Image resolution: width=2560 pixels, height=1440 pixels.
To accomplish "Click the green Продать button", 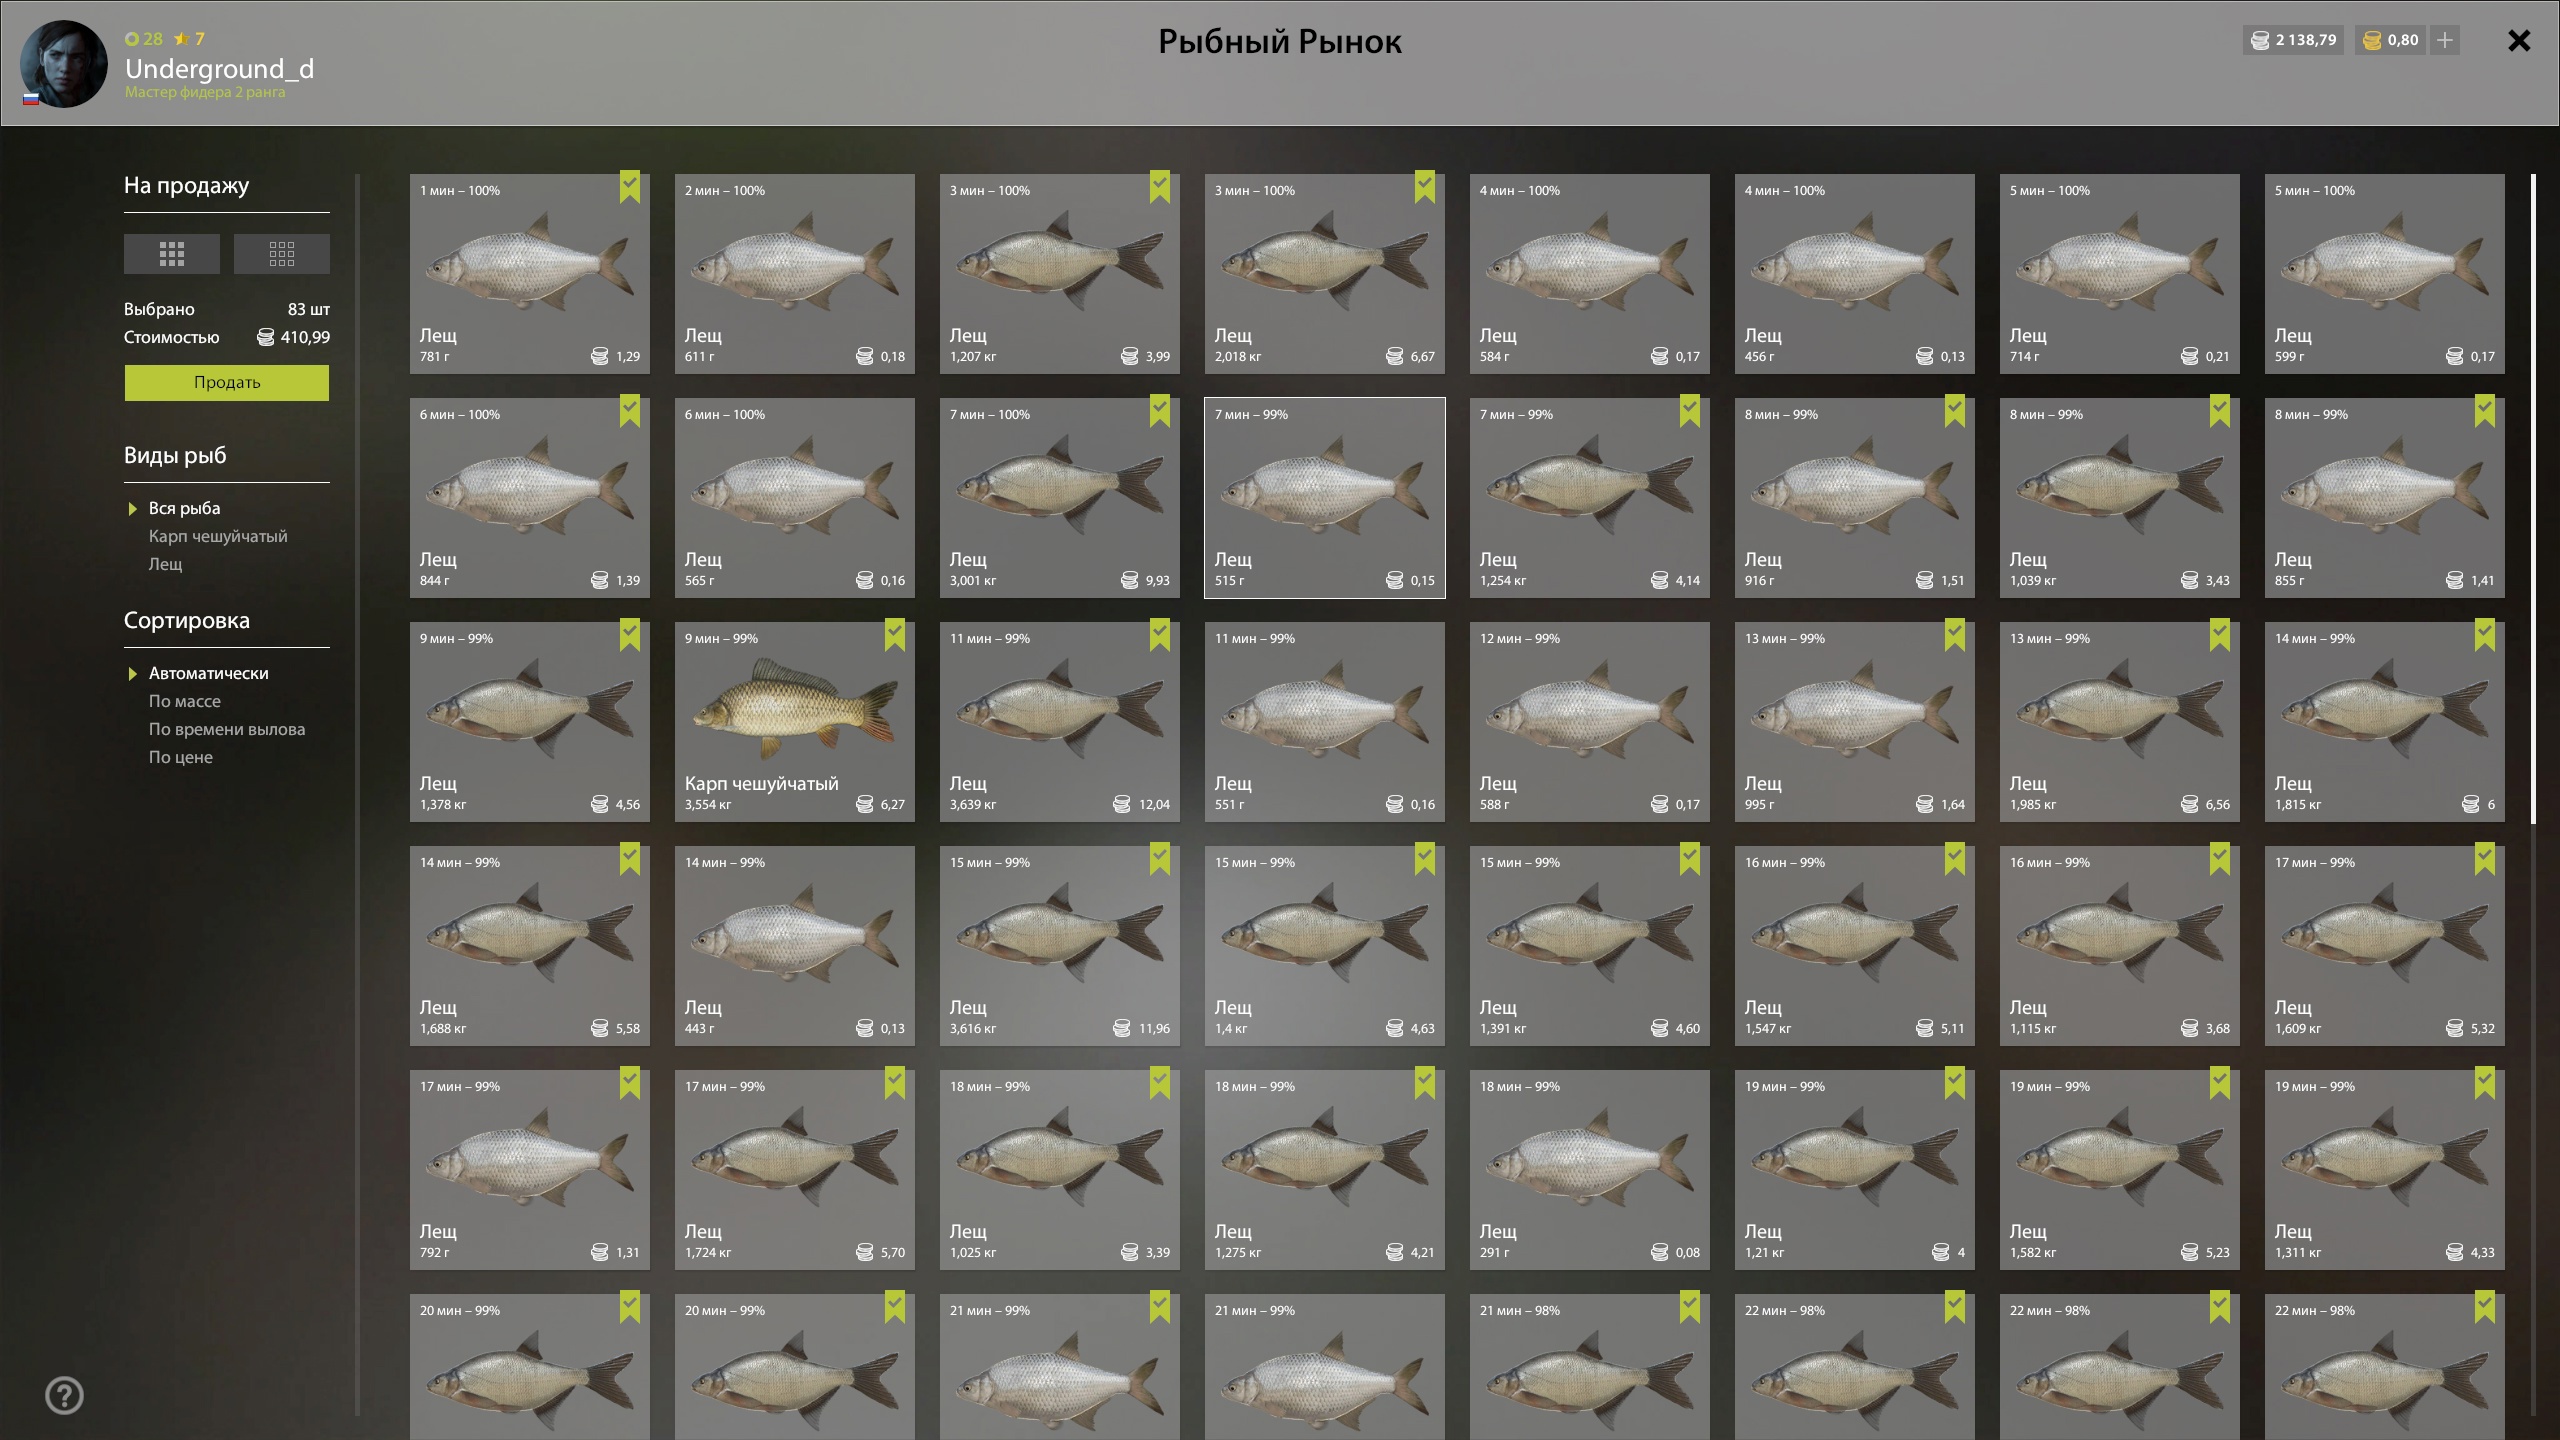I will click(227, 383).
